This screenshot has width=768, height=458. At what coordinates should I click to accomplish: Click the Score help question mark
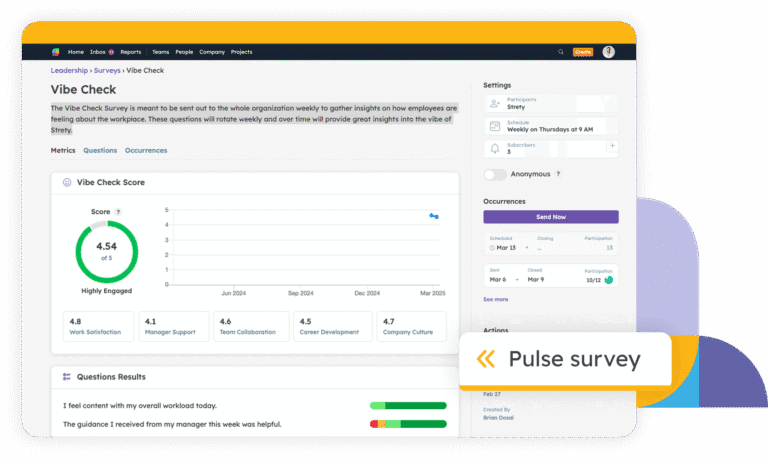click(x=118, y=212)
